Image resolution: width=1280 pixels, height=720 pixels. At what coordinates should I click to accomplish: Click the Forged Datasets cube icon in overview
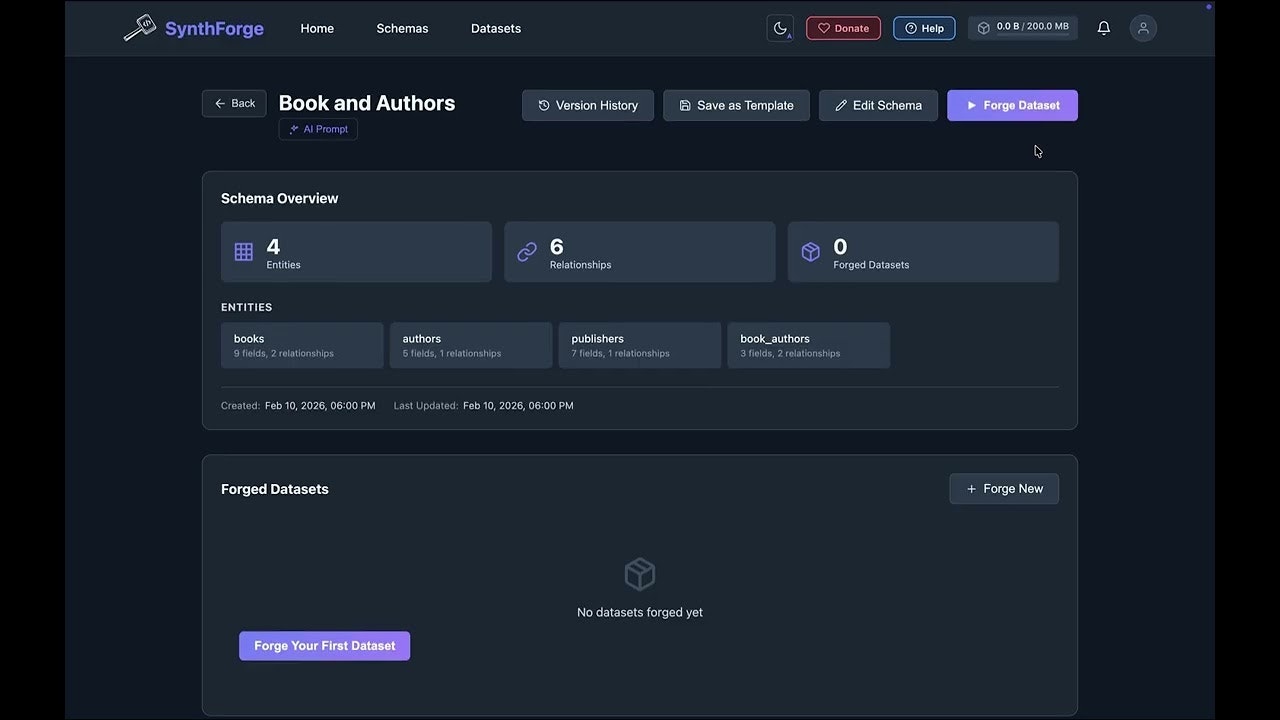coord(811,251)
